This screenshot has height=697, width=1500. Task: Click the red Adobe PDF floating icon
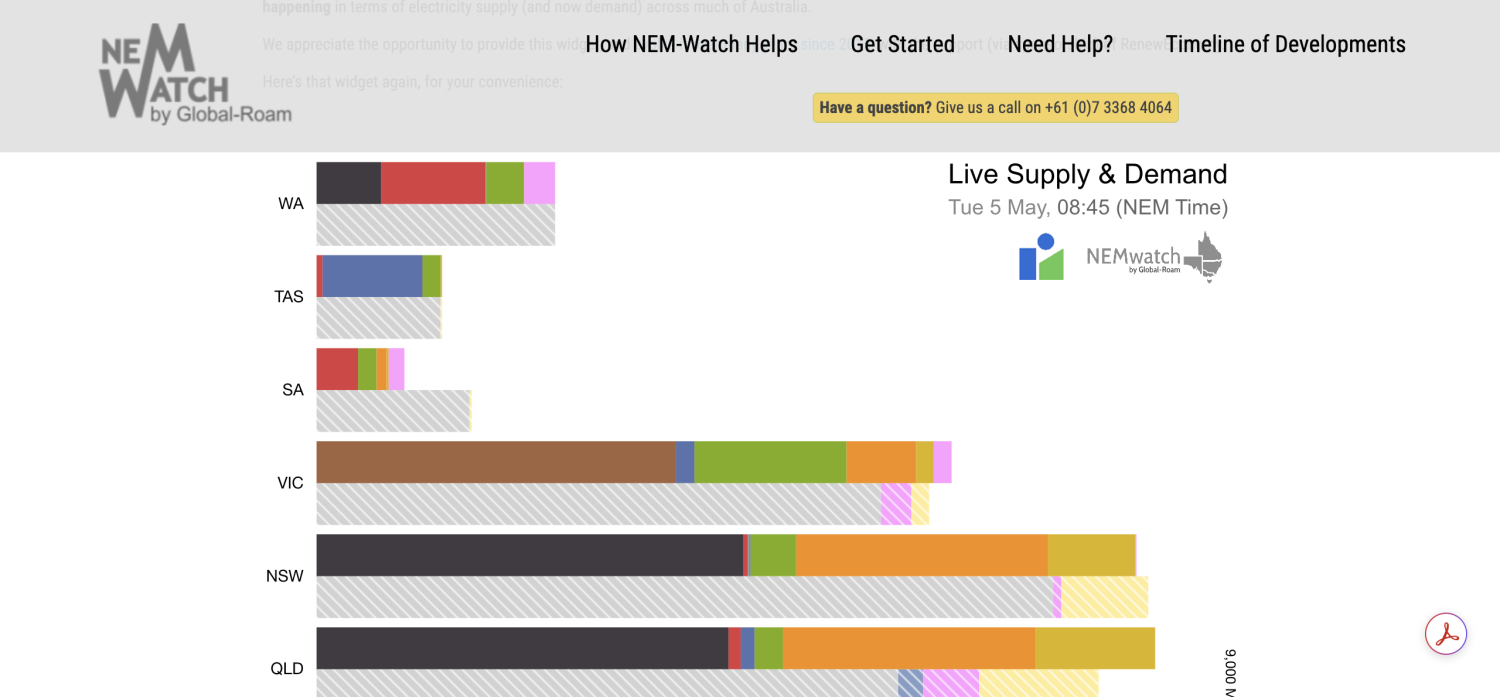click(x=1446, y=634)
